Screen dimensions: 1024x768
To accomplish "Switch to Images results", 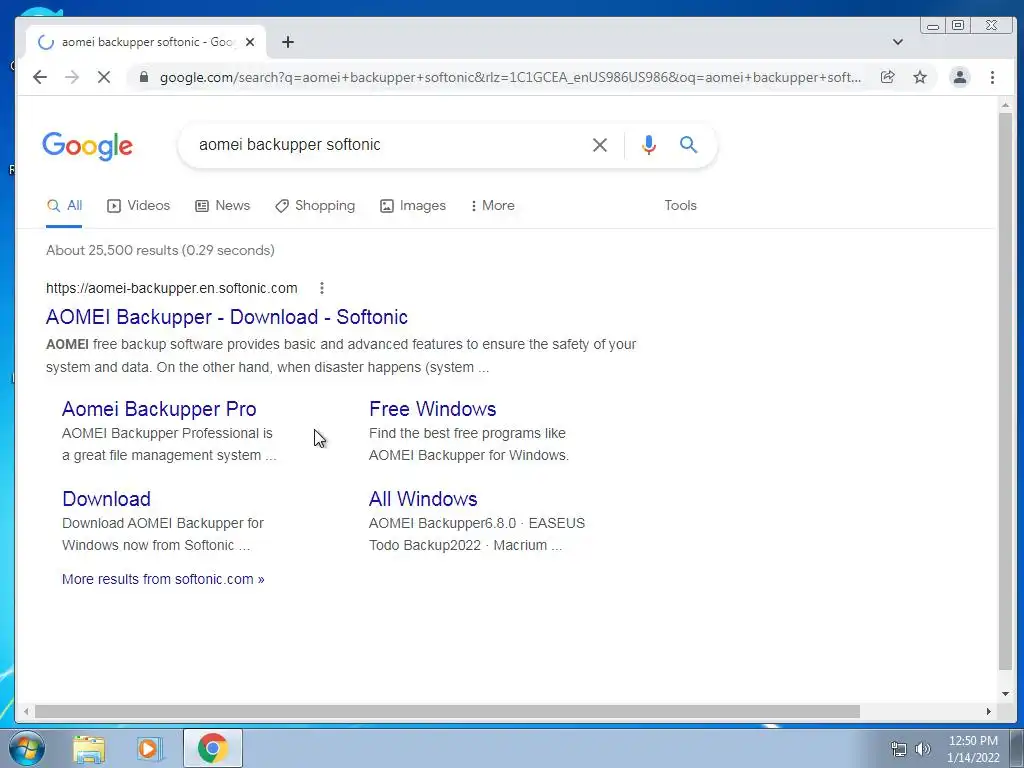I will 413,206.
